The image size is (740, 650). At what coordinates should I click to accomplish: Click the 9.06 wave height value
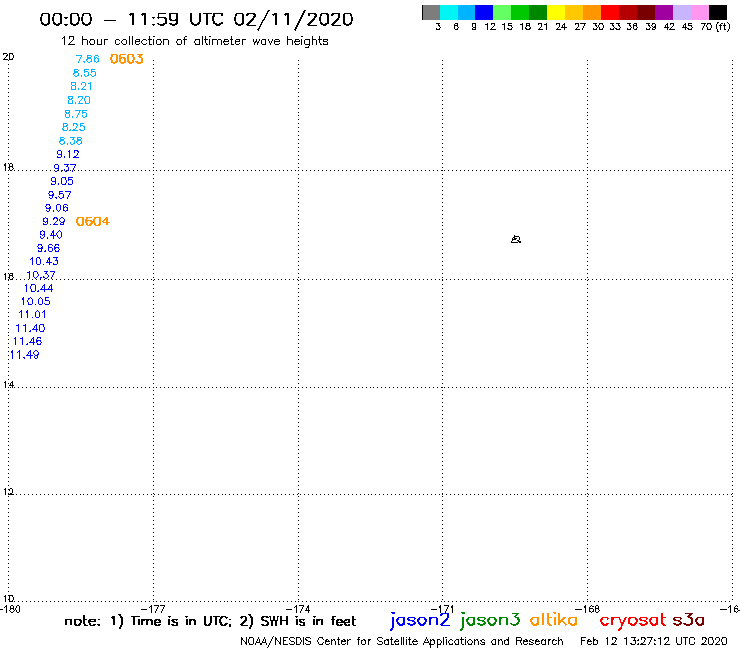[x=57, y=208]
